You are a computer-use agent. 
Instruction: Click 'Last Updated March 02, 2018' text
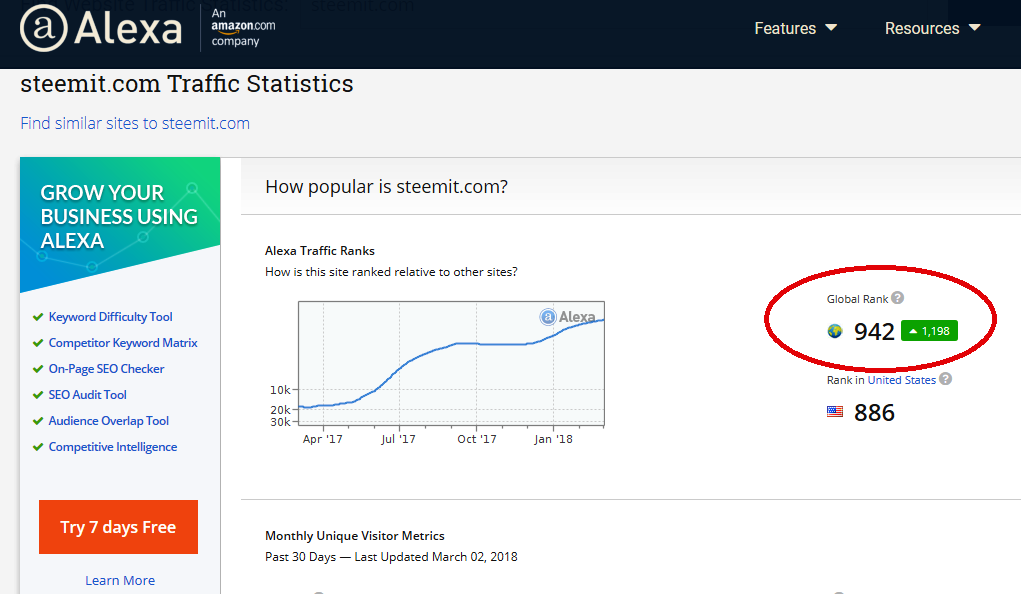coord(436,557)
